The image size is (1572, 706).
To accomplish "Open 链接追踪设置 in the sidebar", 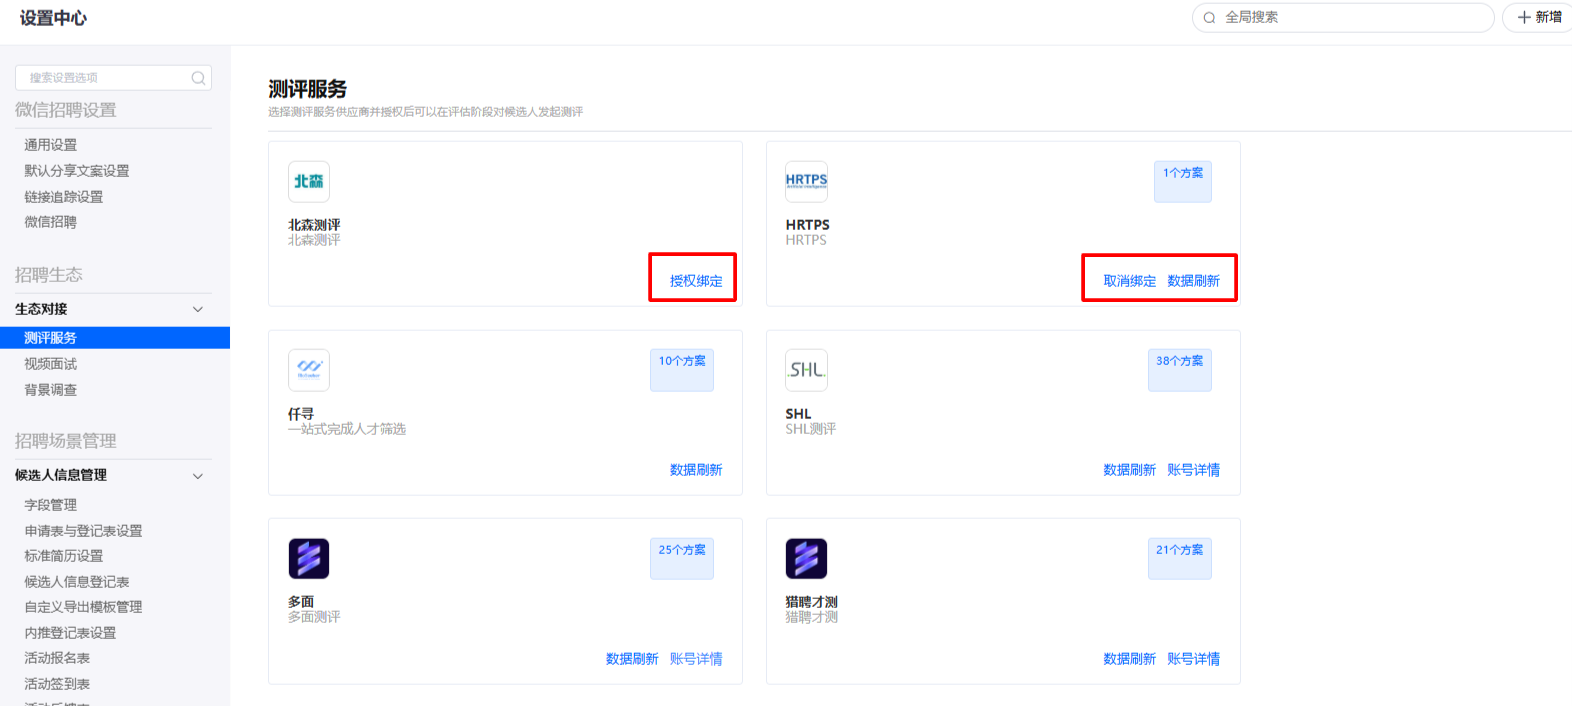I will (64, 197).
